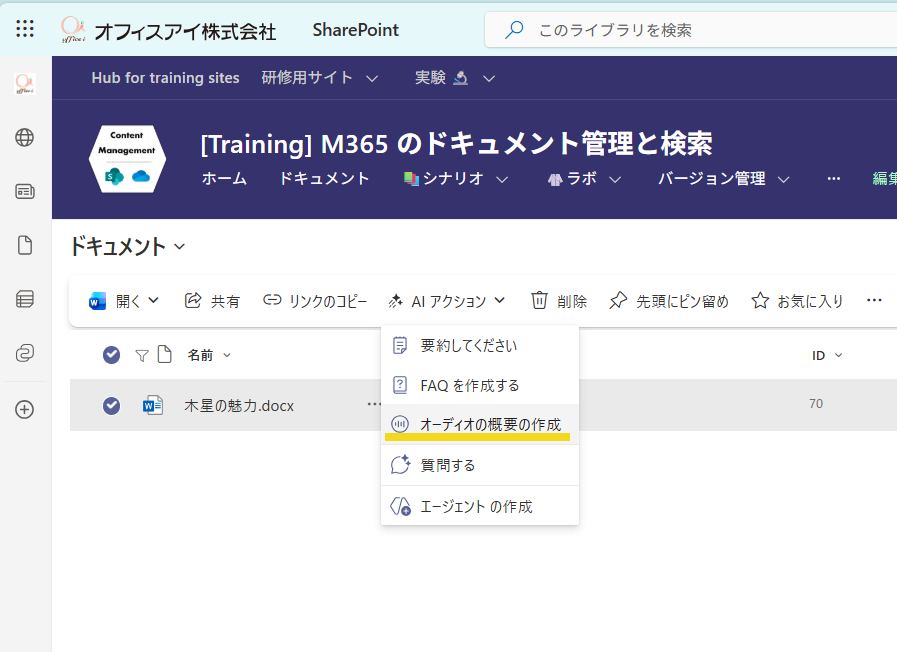This screenshot has width=897, height=652.
Task: Click the delete trash can icon
Action: pos(558,301)
